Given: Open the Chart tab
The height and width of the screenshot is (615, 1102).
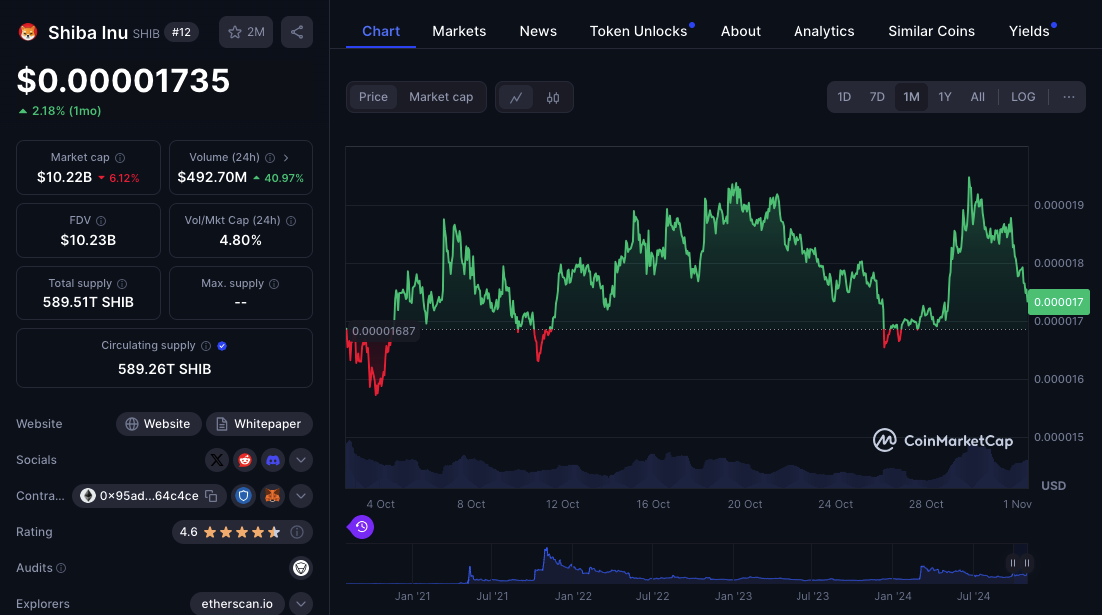Looking at the screenshot, I should tap(381, 32).
